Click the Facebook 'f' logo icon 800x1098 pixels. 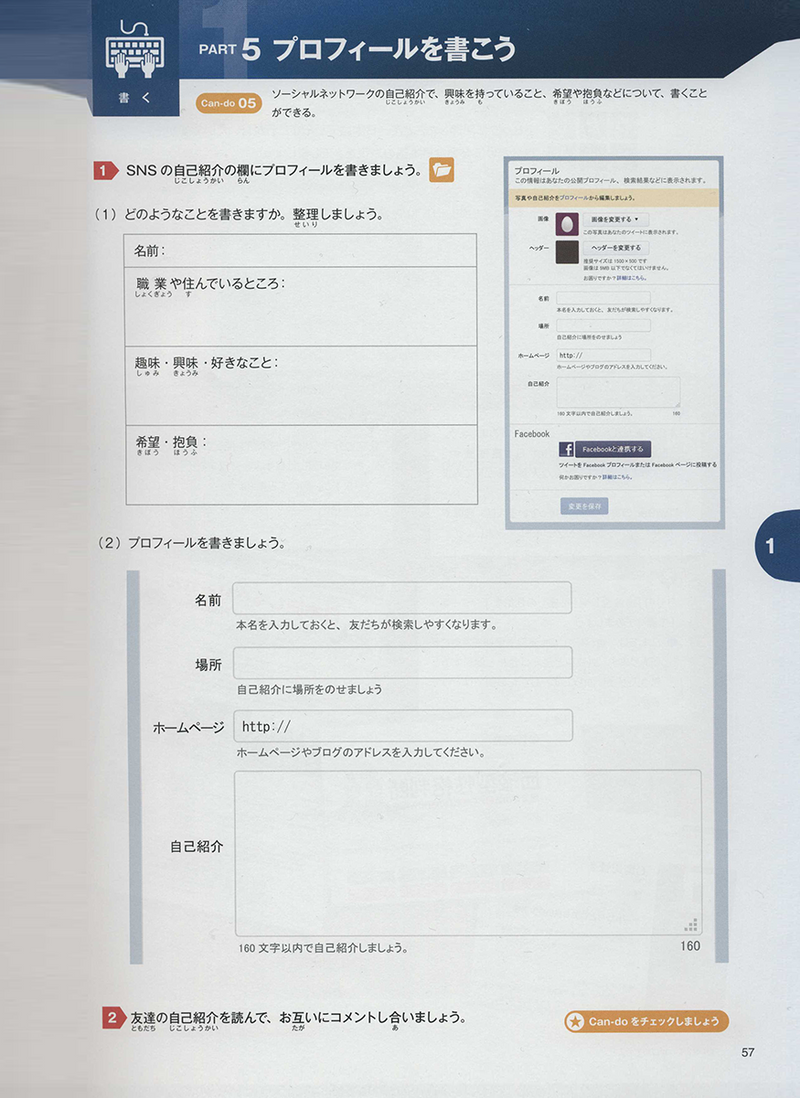pyautogui.click(x=566, y=449)
